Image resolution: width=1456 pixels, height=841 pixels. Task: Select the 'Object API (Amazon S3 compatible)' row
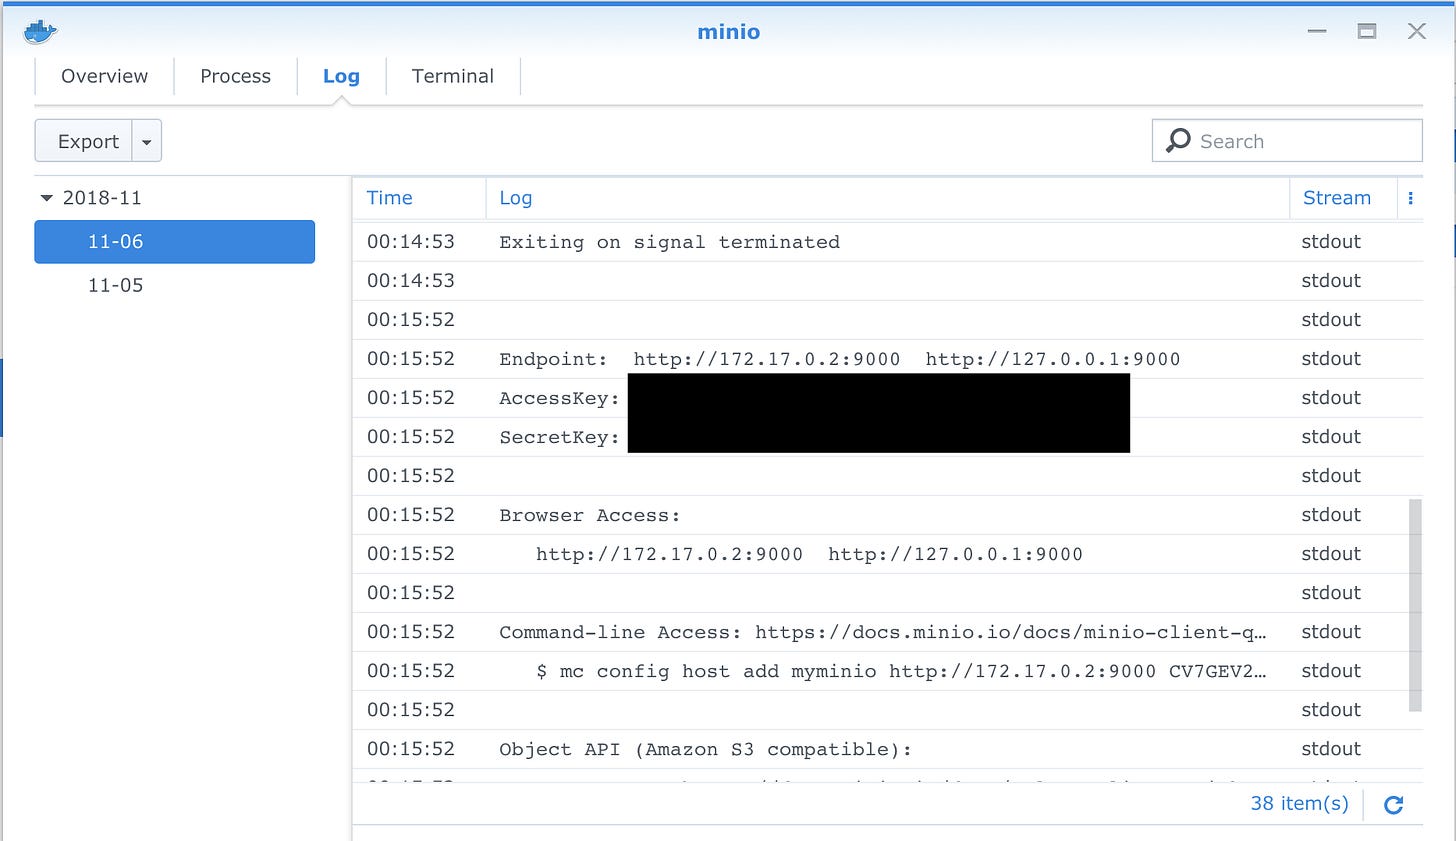(888, 749)
